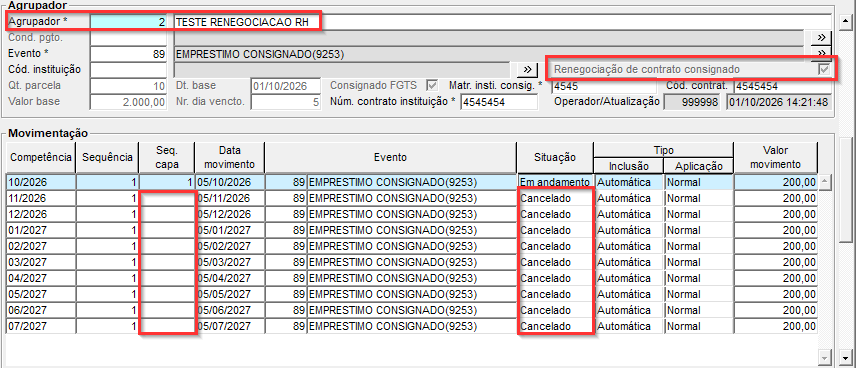The height and width of the screenshot is (368, 858).
Task: Click Núm. contrato instituição field
Action: click(x=499, y=102)
